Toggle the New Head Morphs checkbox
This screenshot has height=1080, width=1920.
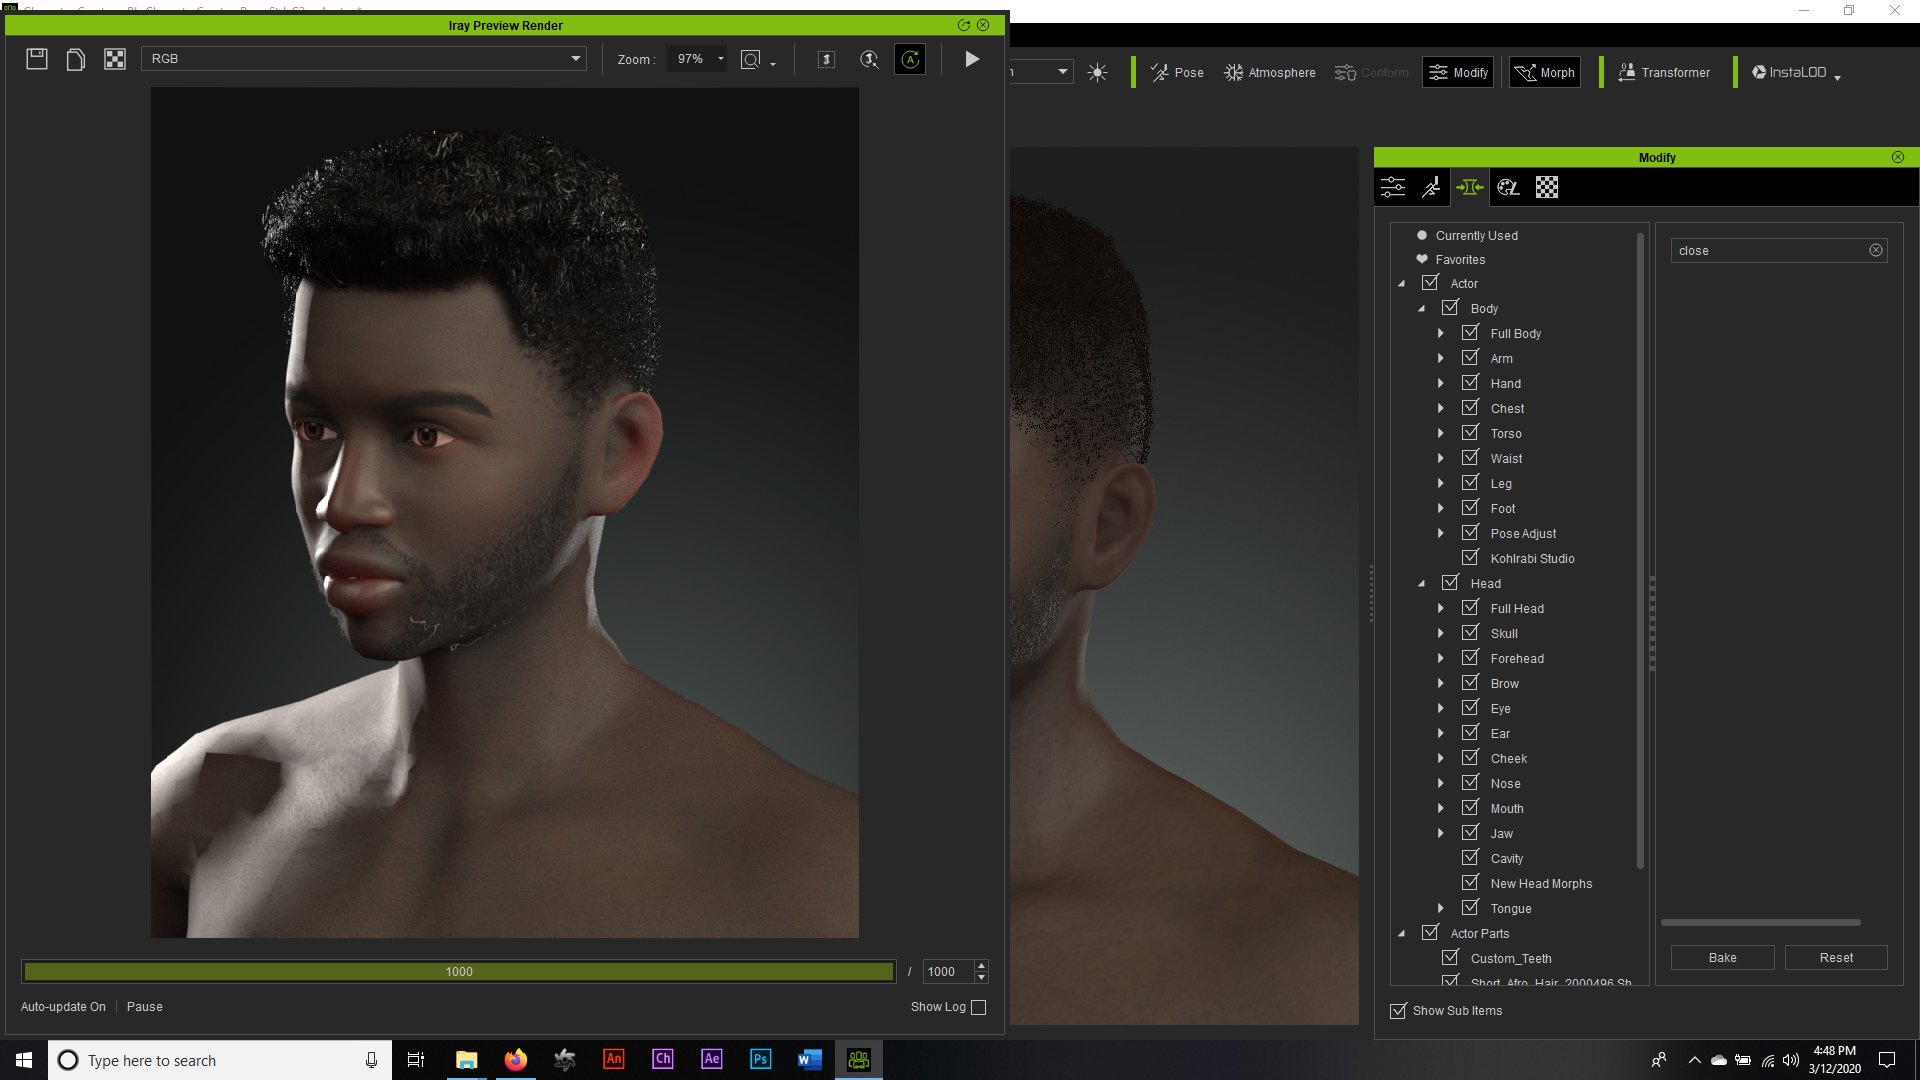point(1471,883)
